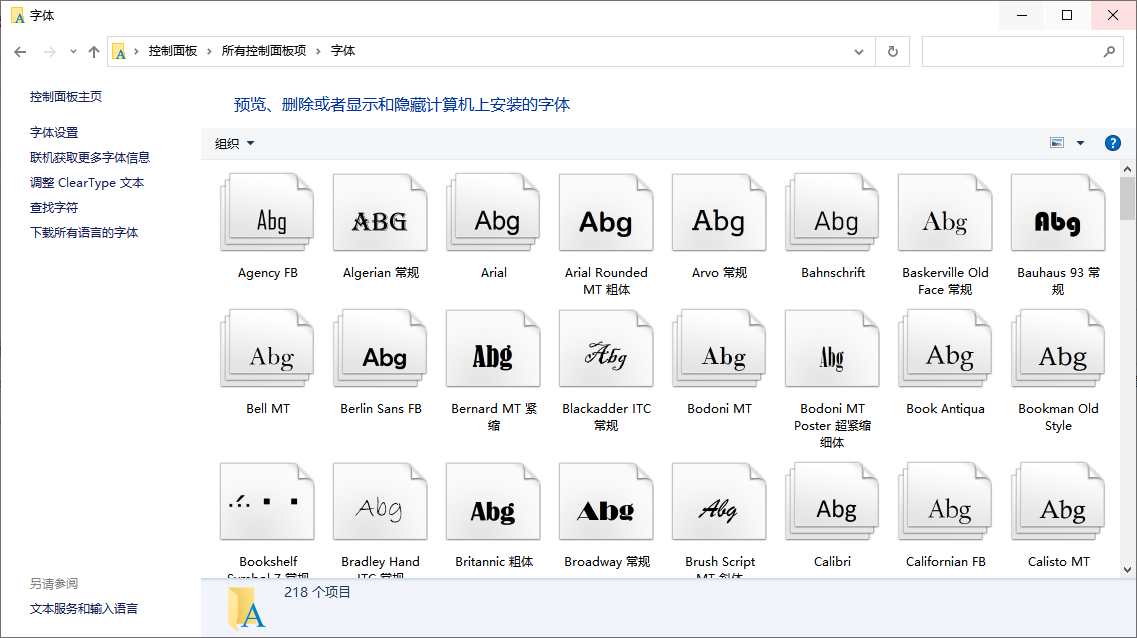The height and width of the screenshot is (638, 1137).
Task: Expand the chevron after the address bar folder icon
Action: point(136,51)
